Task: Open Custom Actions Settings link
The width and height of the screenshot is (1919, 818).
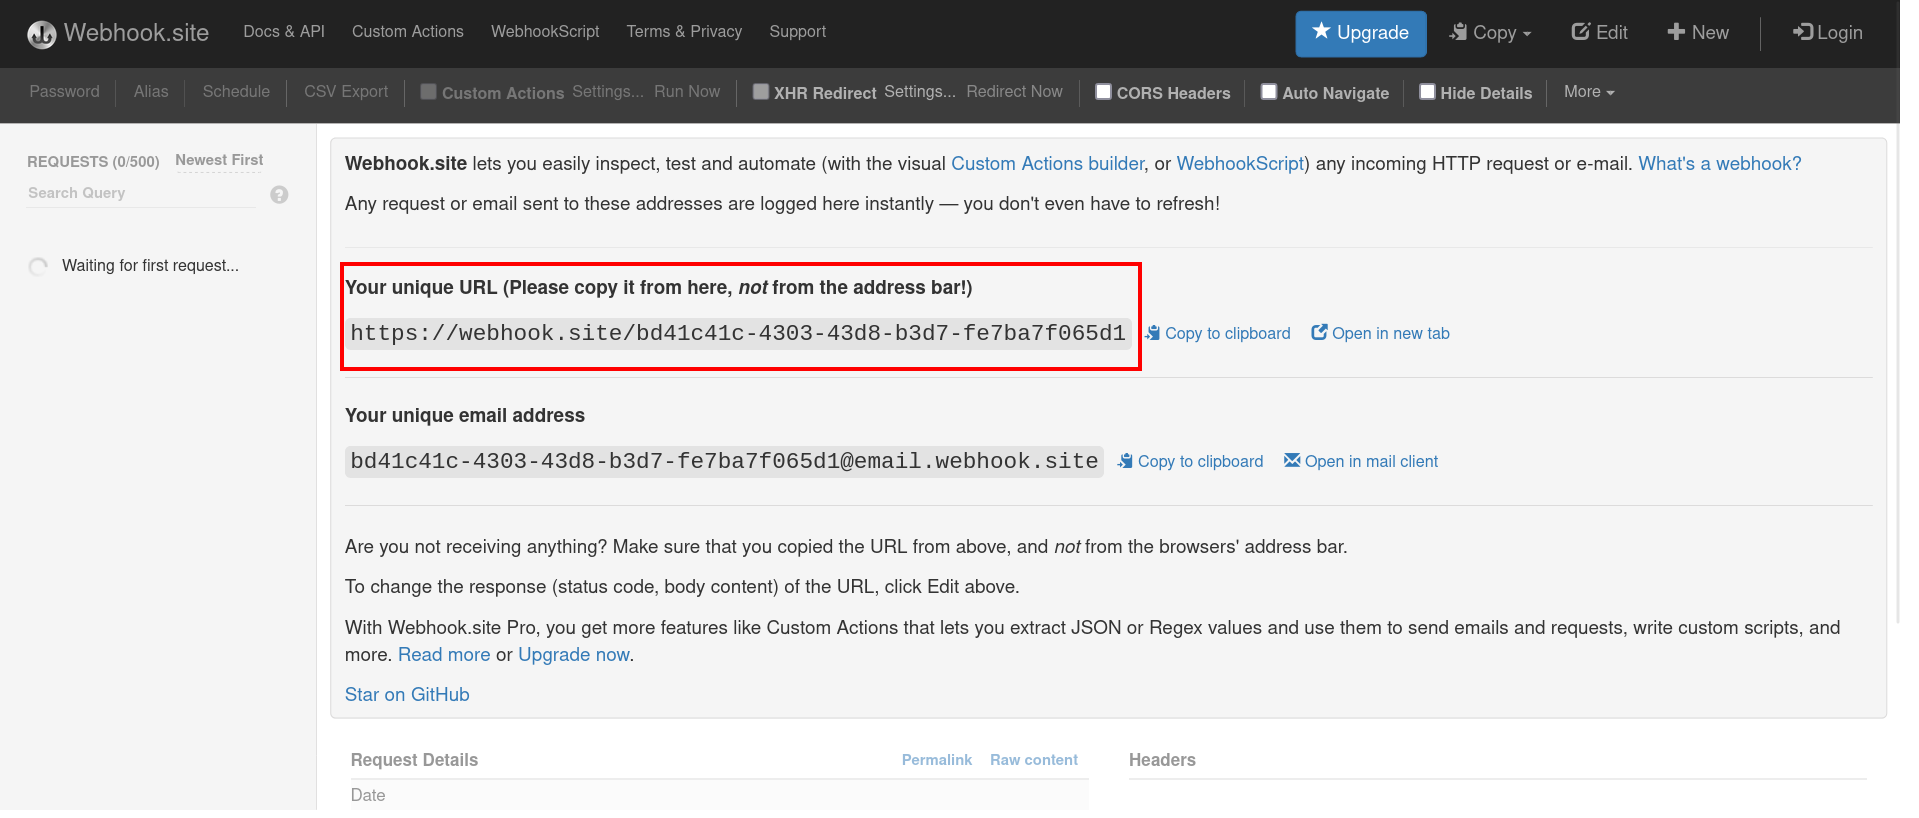Action: (608, 92)
